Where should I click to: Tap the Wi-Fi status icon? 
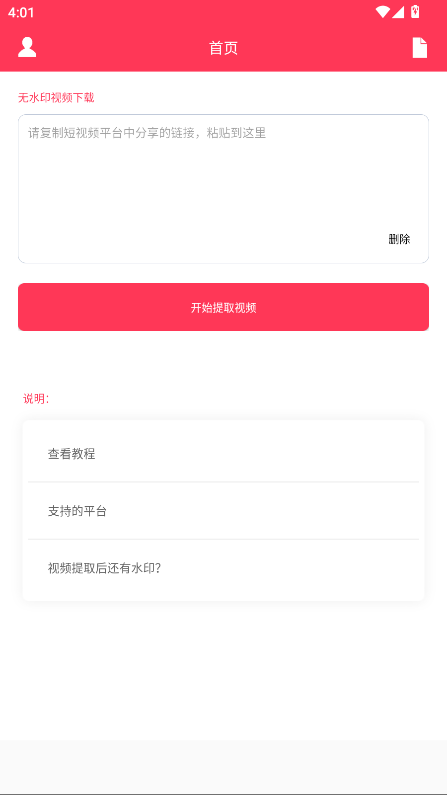[383, 12]
